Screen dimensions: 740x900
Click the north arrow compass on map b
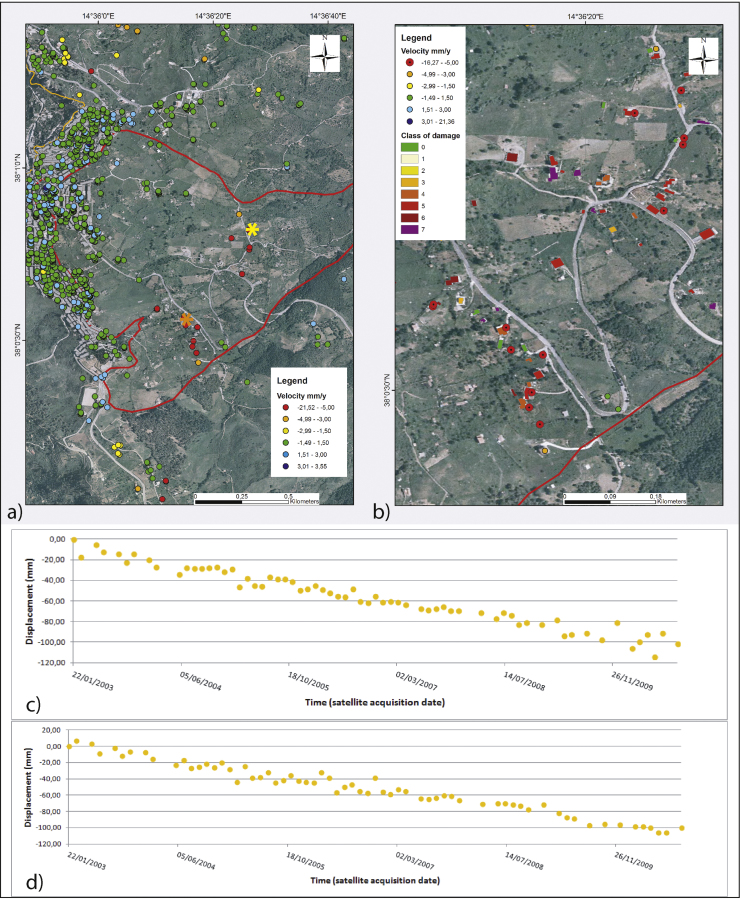[x=703, y=56]
